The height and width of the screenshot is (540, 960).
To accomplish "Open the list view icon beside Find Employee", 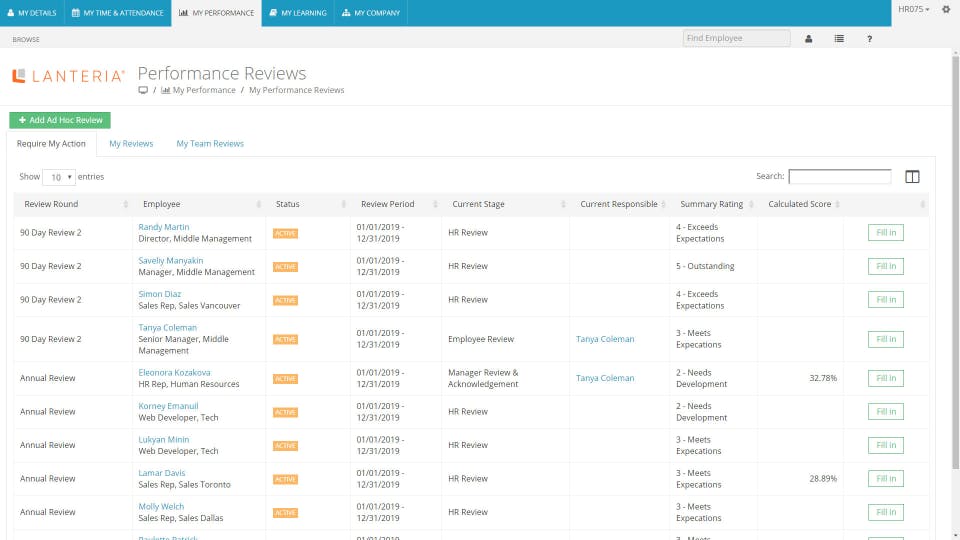I will pos(839,39).
